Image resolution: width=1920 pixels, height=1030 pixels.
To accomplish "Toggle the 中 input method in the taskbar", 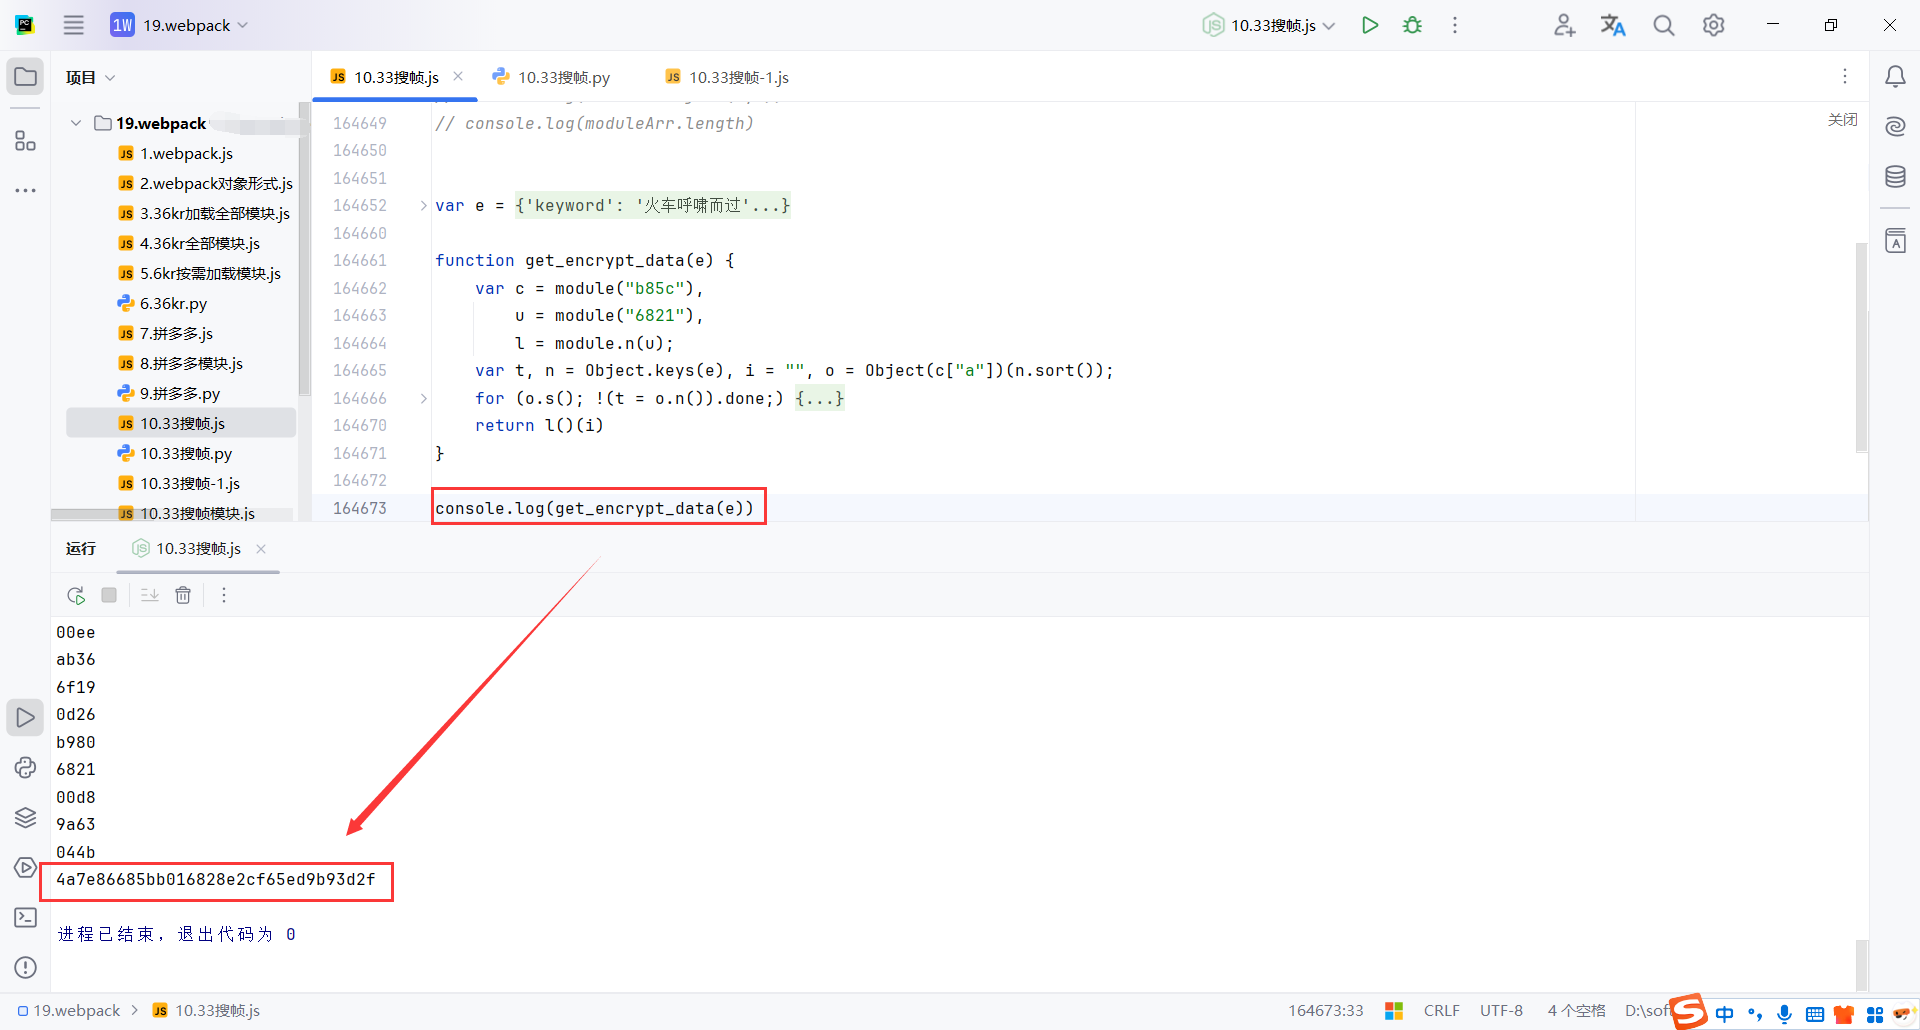I will pos(1724,1012).
